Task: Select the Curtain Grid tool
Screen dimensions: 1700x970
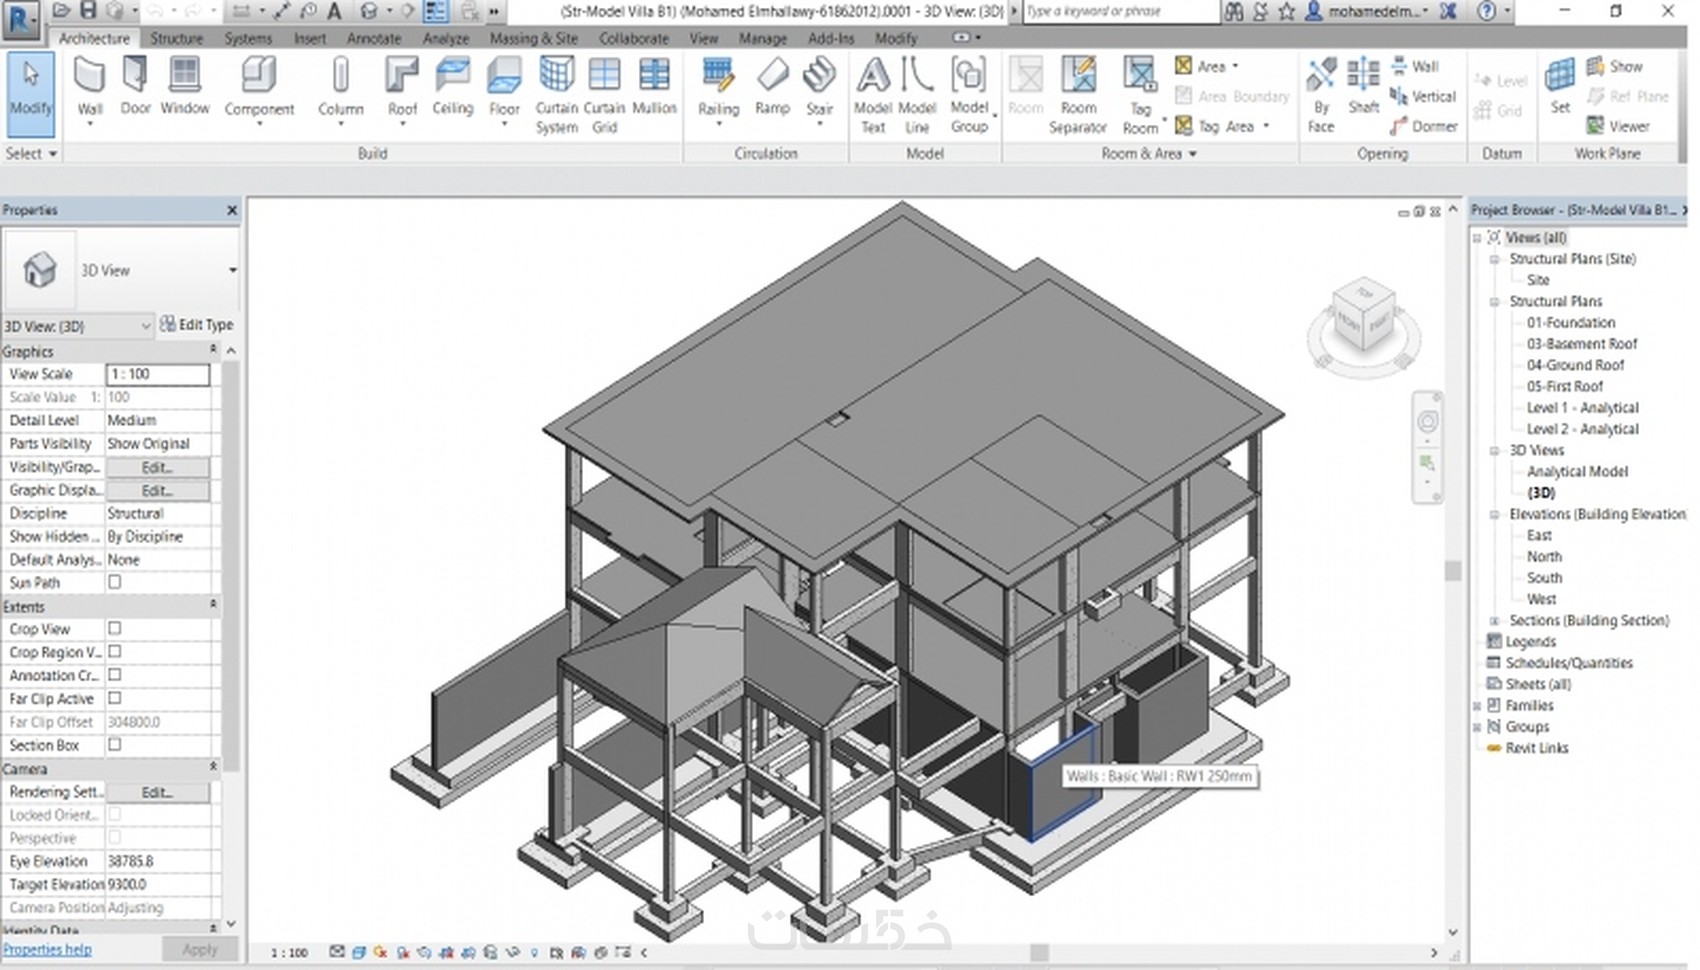Action: tap(604, 95)
